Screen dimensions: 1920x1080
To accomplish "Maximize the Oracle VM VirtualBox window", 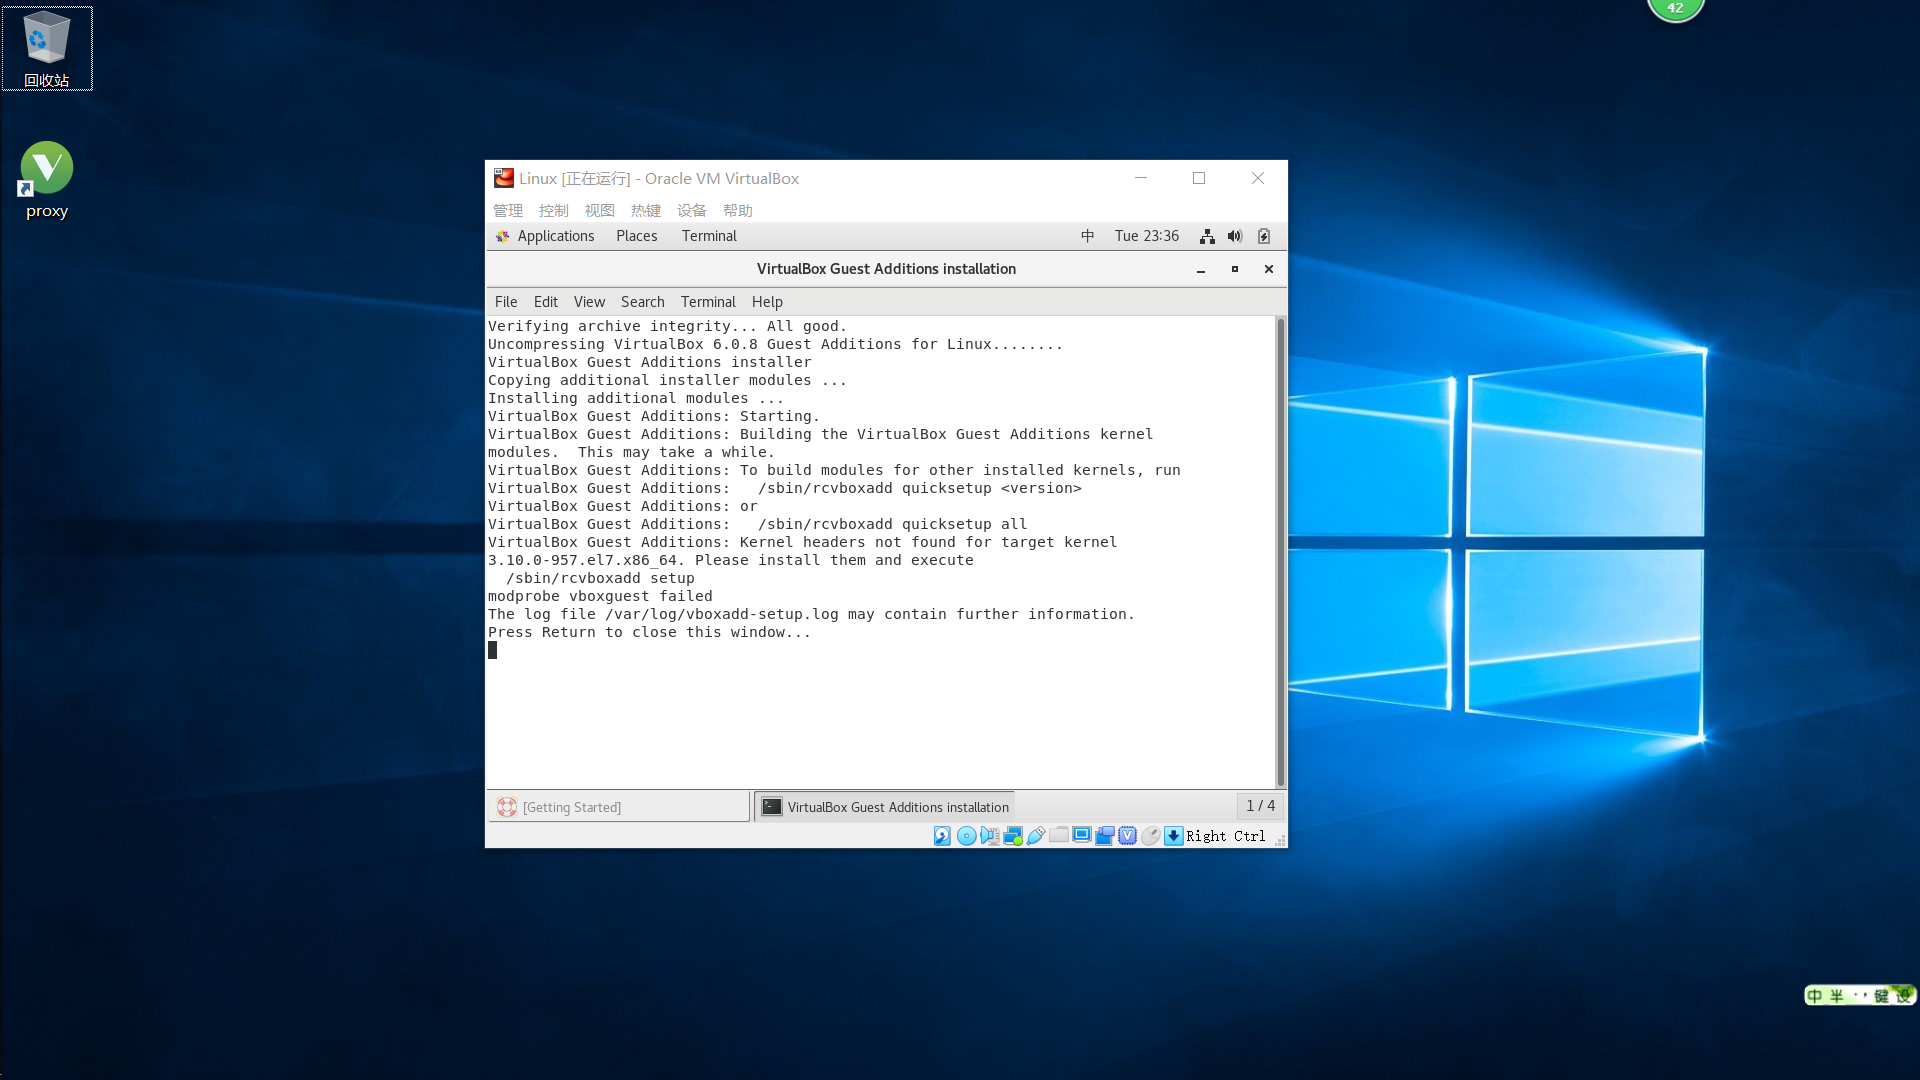I will coord(1199,178).
